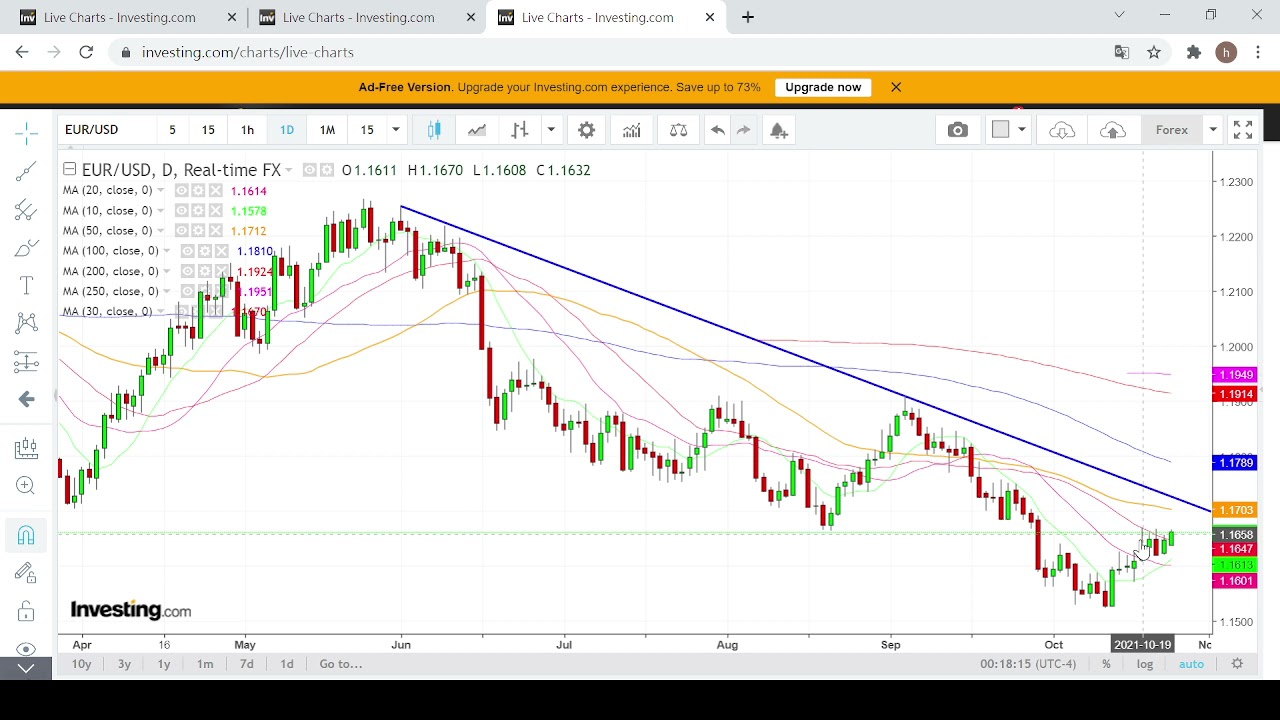Click the EUR/USD symbol input field

pyautogui.click(x=105, y=130)
